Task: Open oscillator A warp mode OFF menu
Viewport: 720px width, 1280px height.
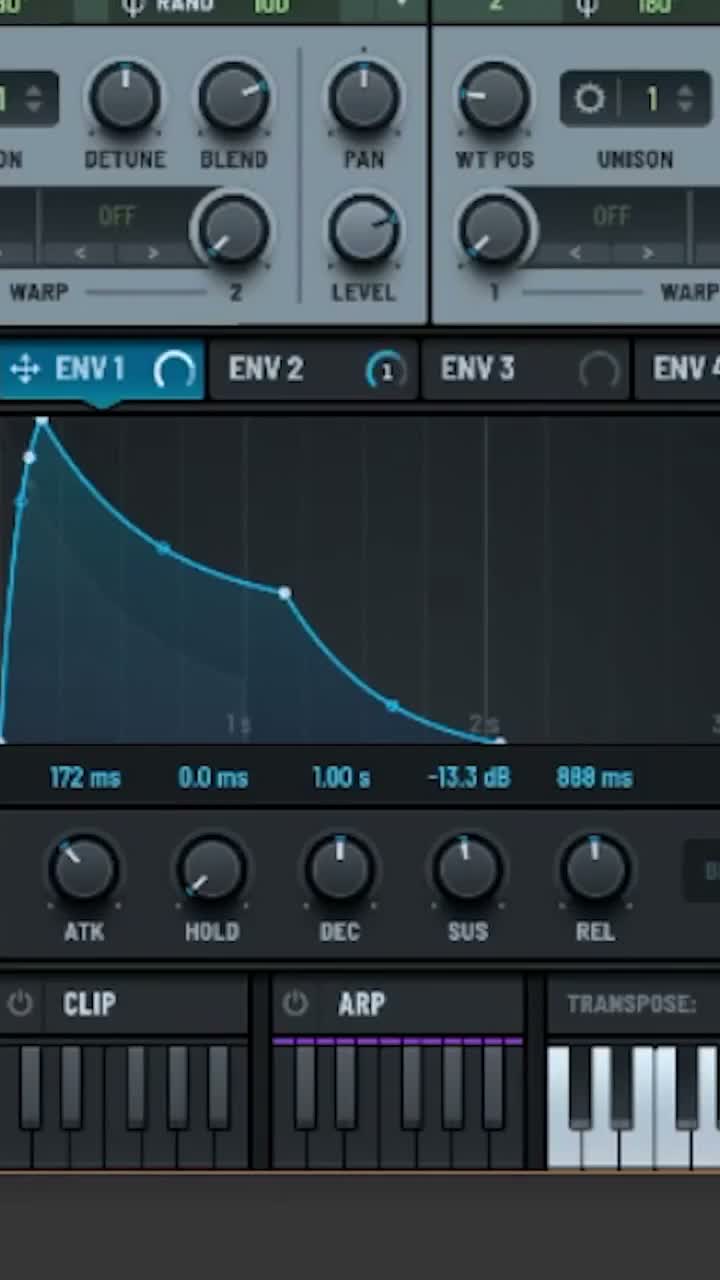Action: [116, 216]
